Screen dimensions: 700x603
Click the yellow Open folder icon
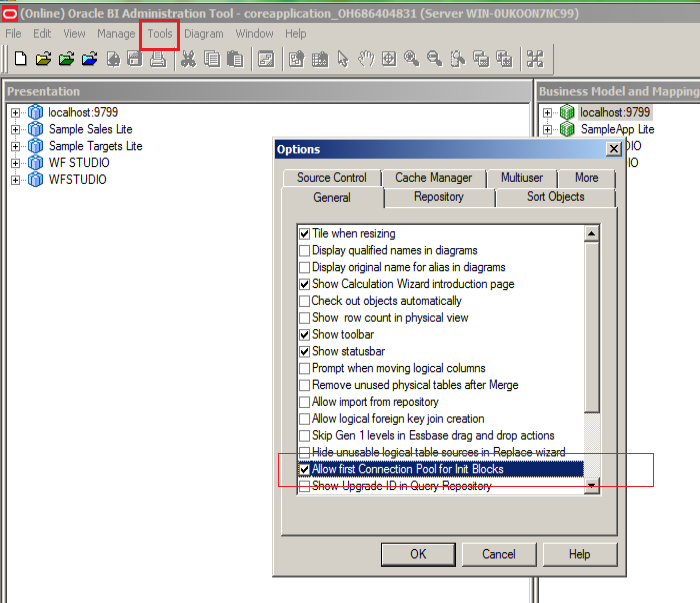tap(43, 58)
